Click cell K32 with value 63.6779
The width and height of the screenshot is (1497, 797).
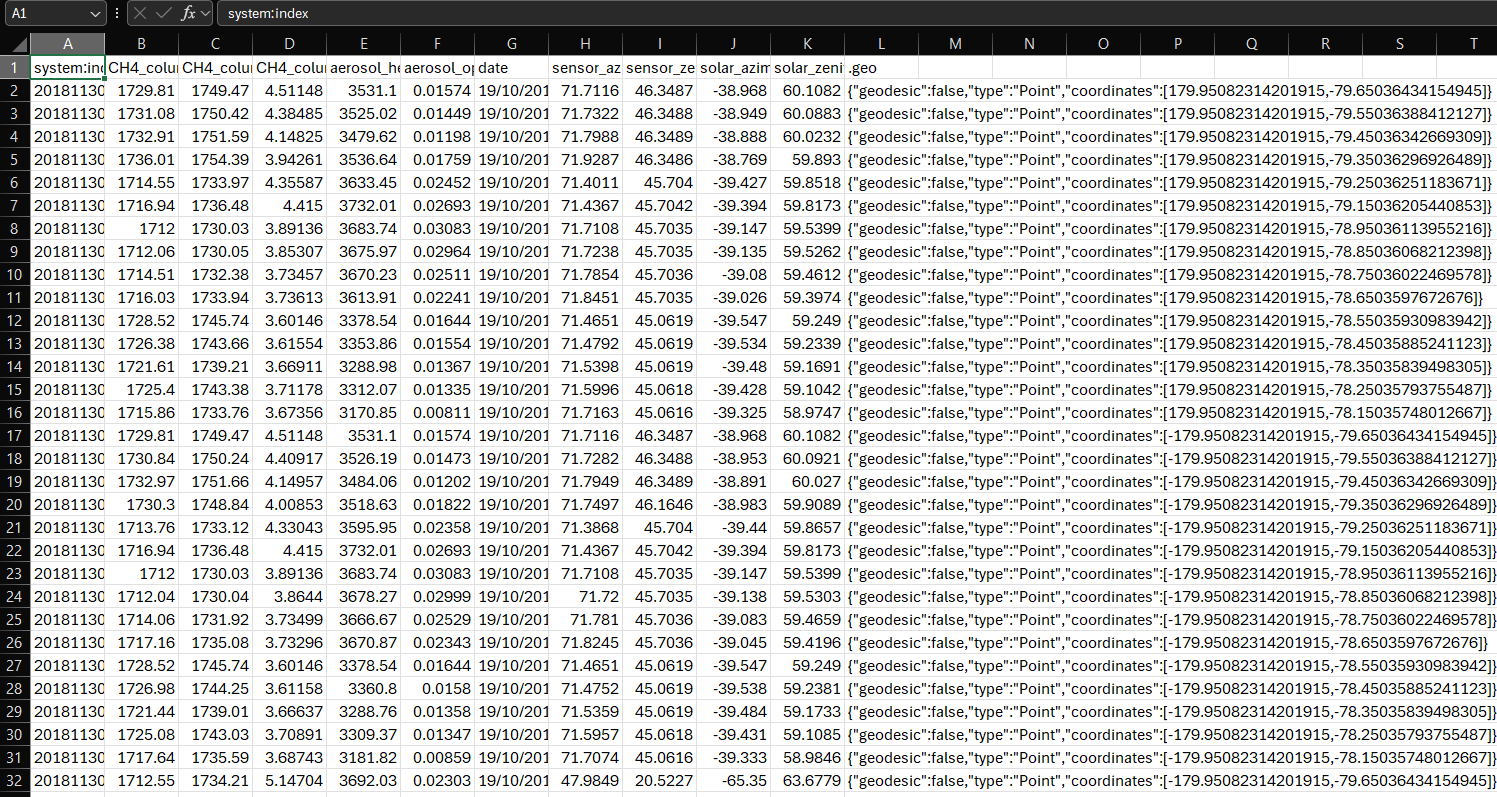pos(807,780)
